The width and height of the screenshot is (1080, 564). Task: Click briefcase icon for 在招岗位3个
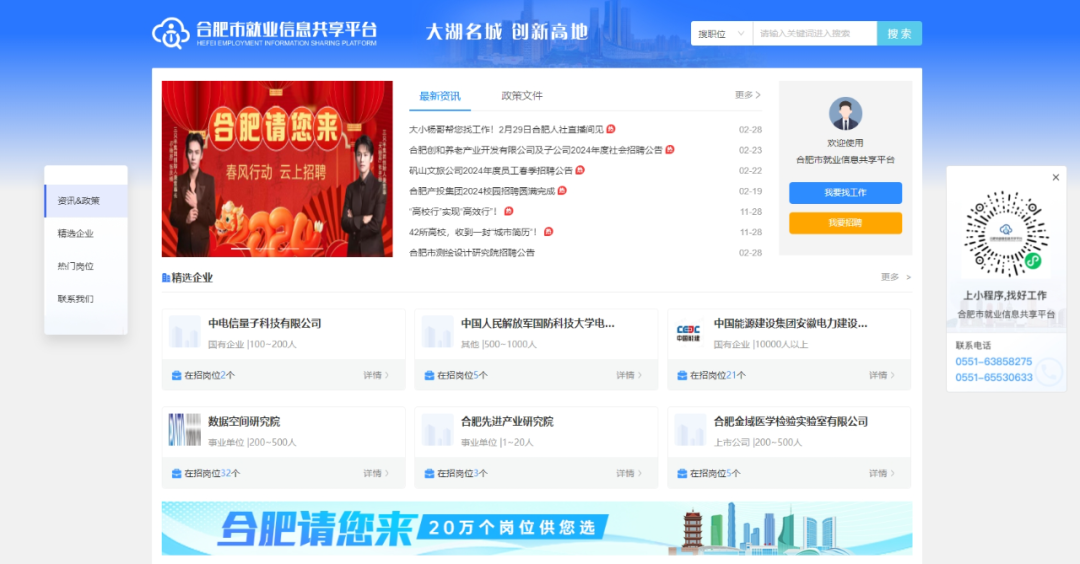tap(429, 473)
